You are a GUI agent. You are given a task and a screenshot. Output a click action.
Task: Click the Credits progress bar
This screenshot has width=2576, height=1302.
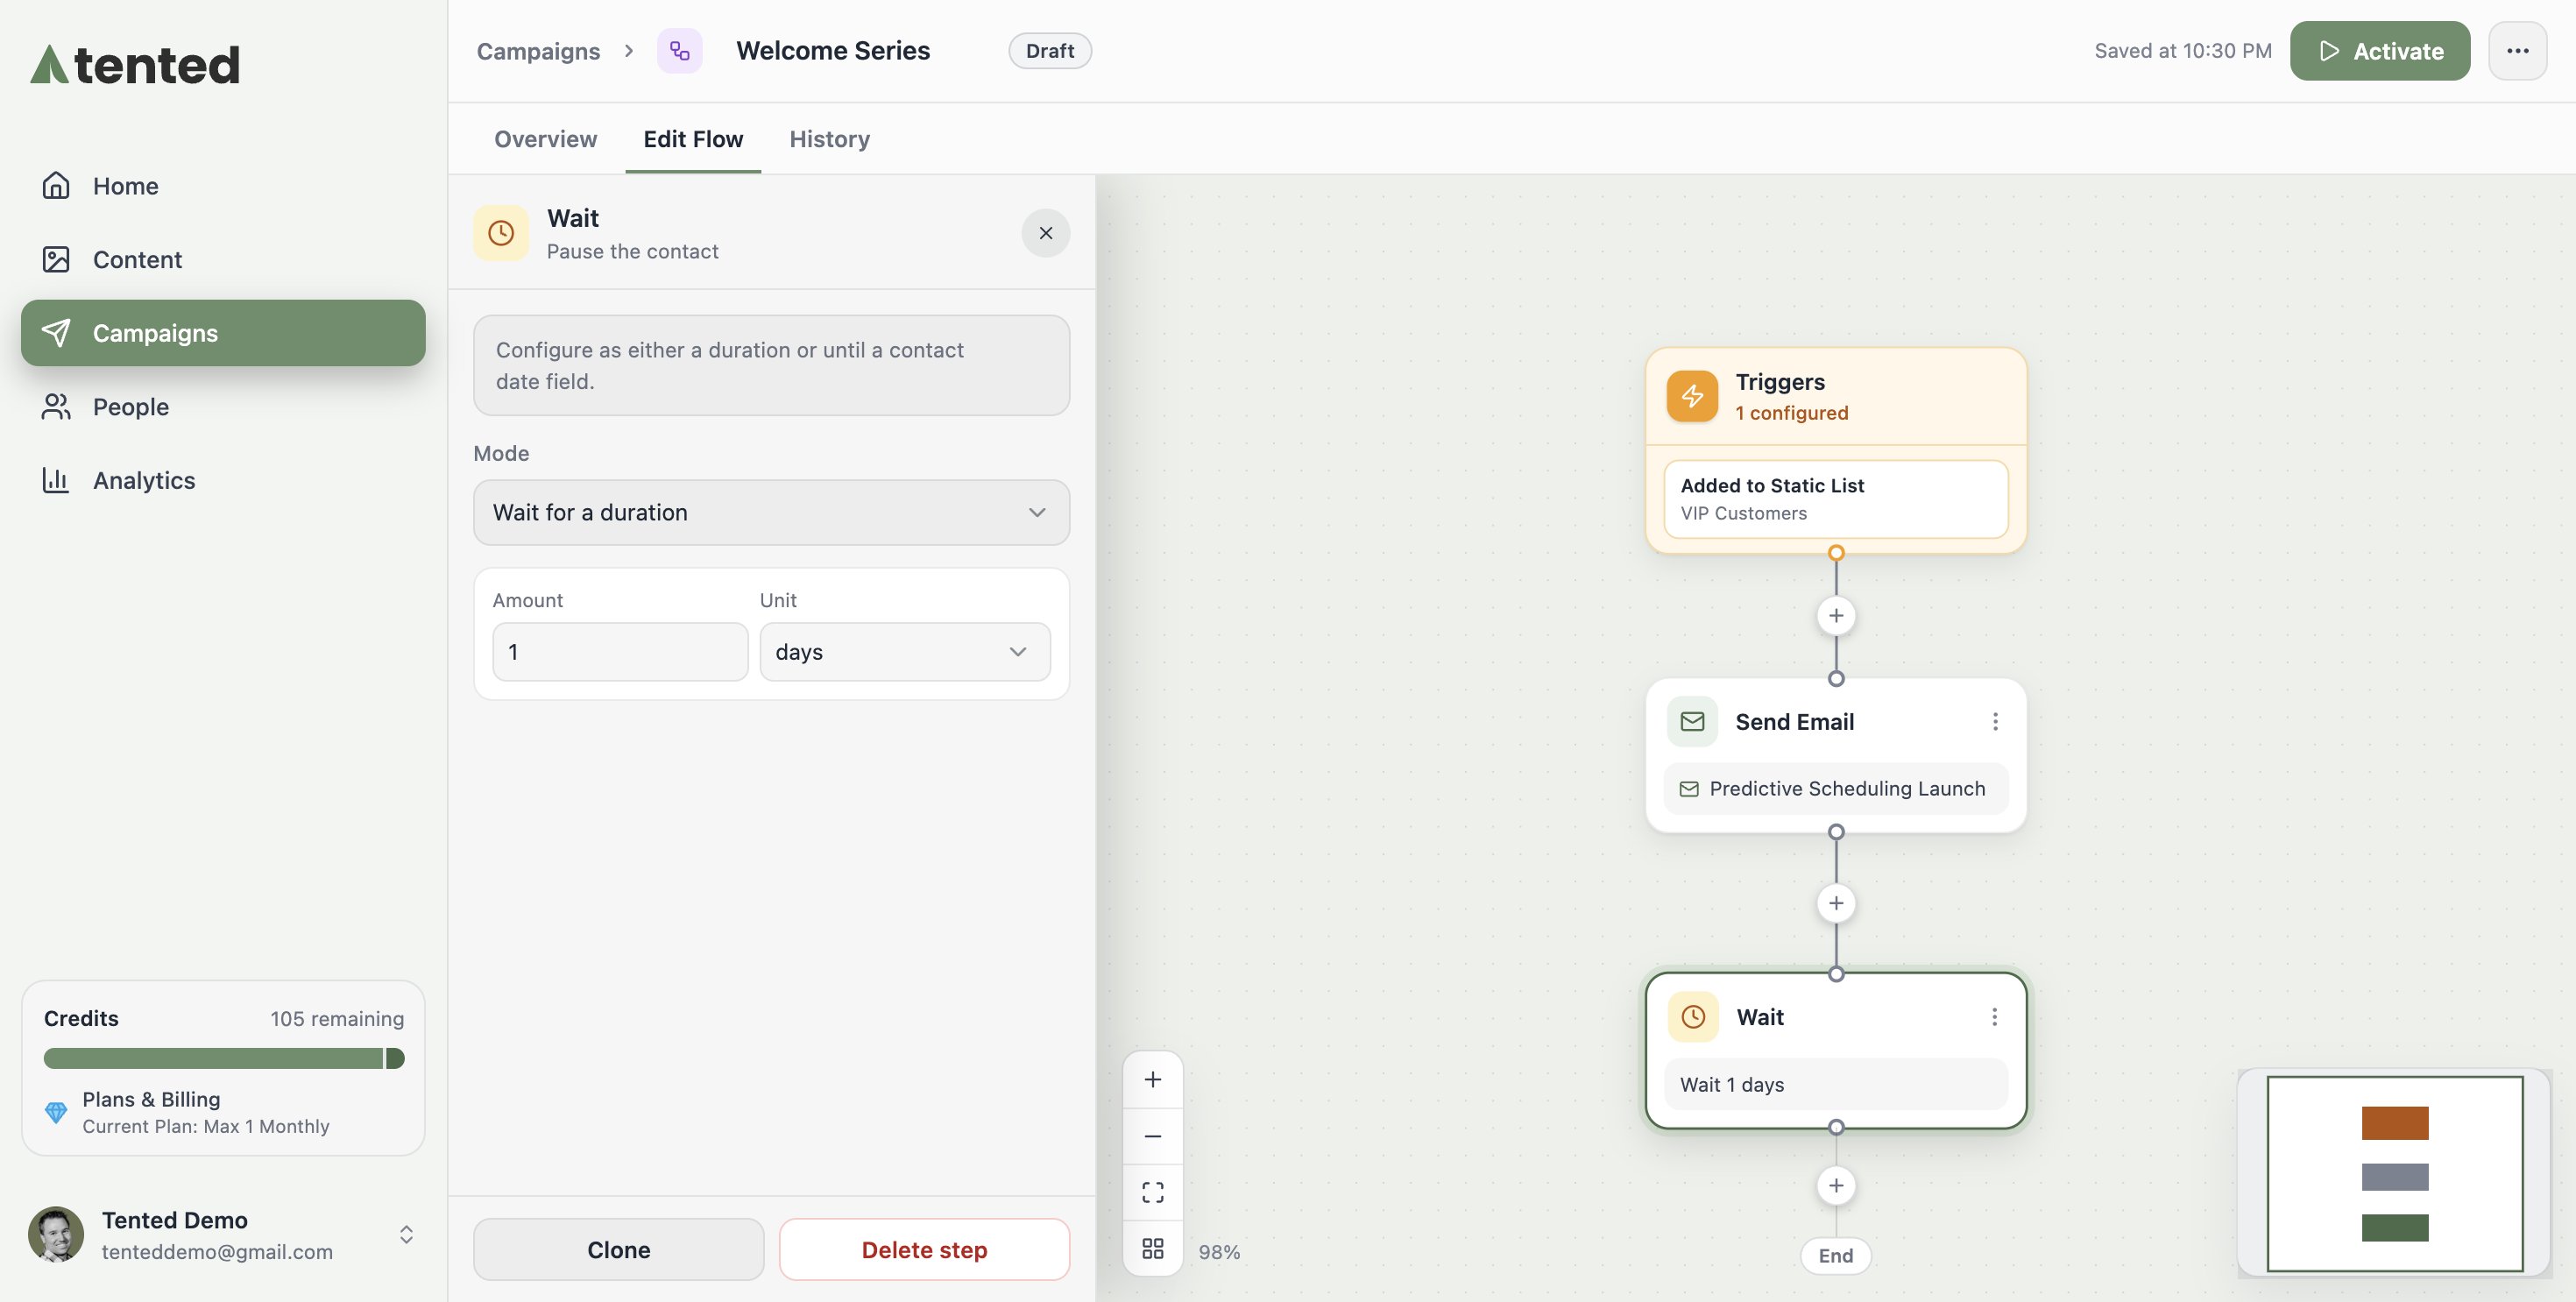[x=224, y=1058]
